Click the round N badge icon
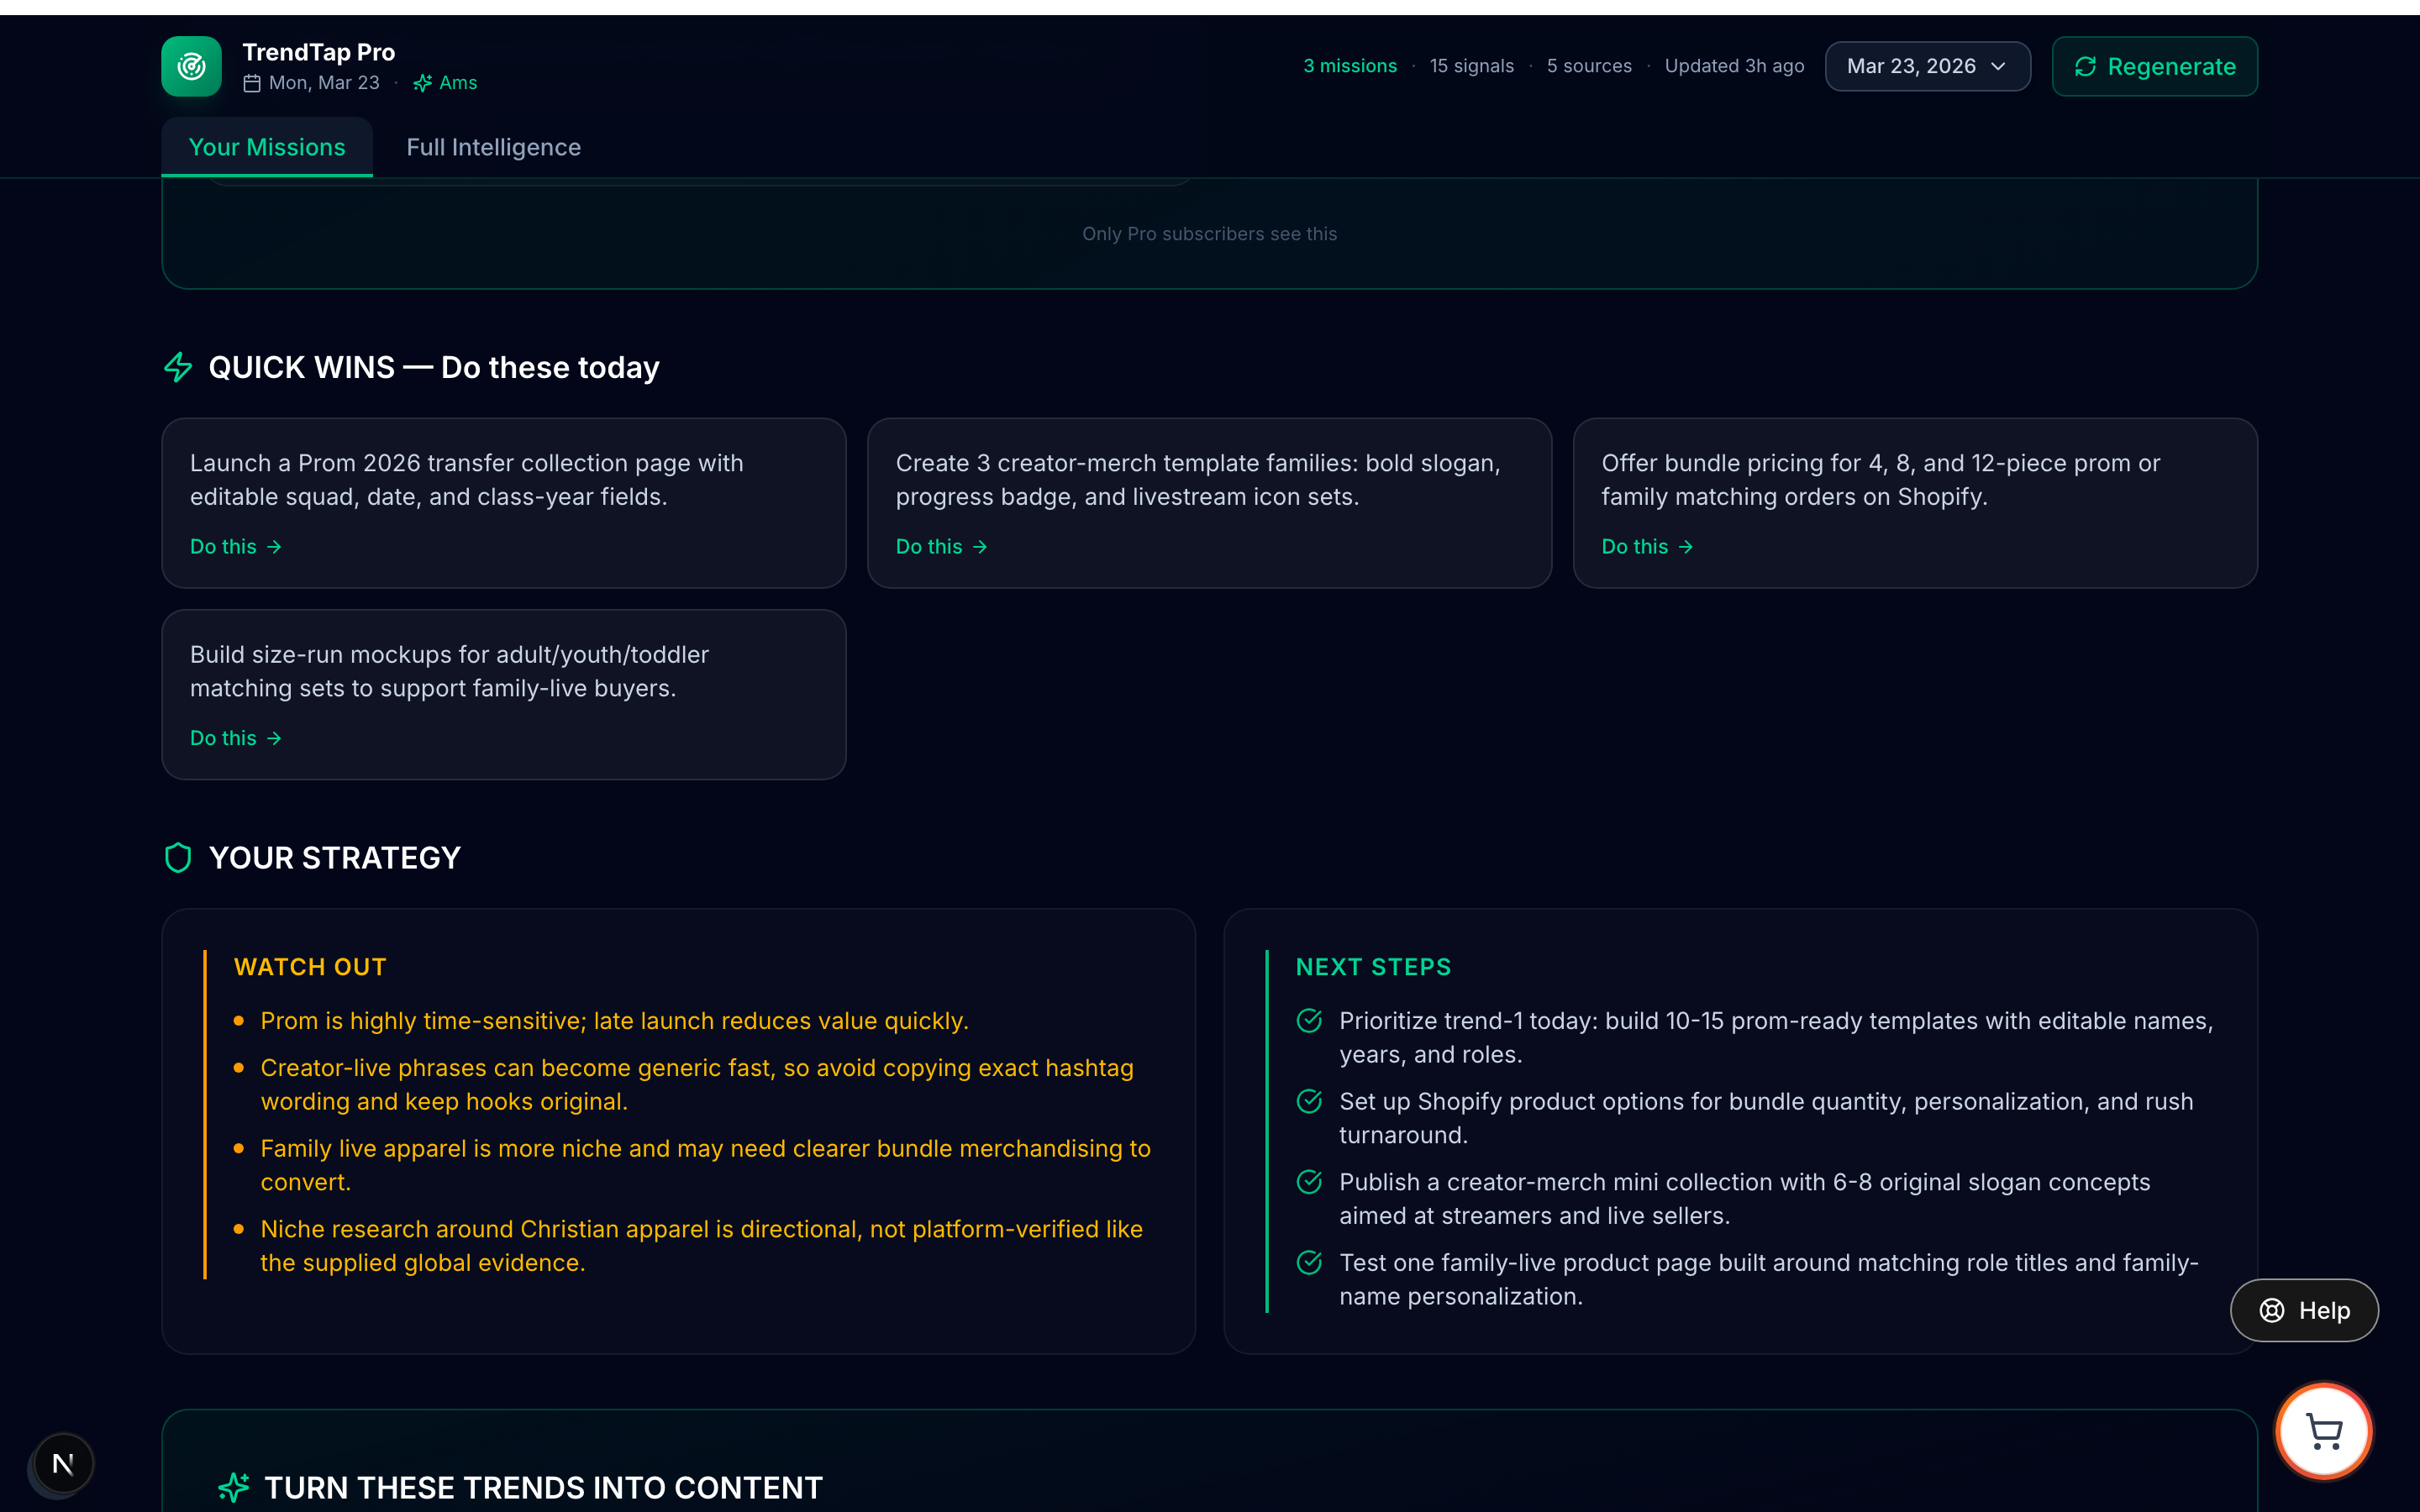 coord(63,1464)
